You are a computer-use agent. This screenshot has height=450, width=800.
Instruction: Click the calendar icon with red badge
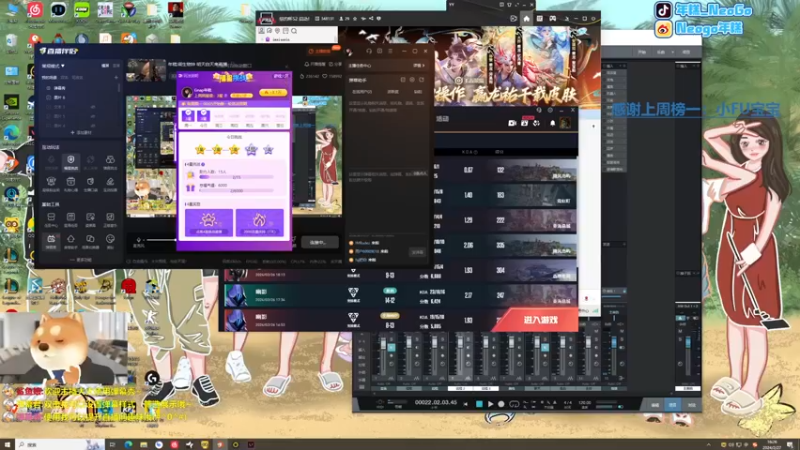pyautogui.click(x=524, y=122)
